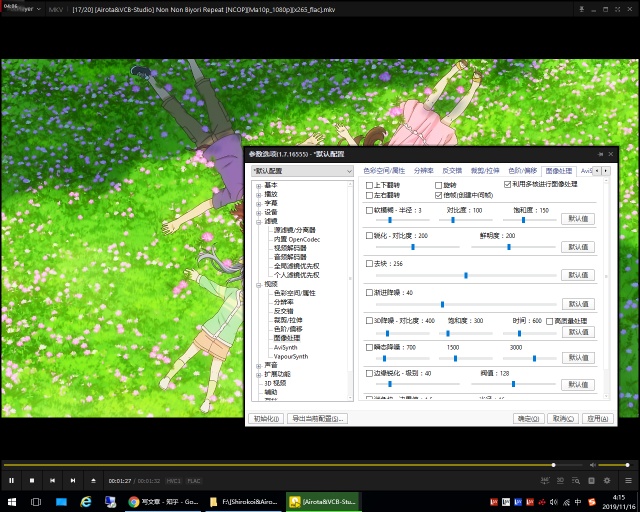Collapse the 视频 tree node
The image size is (640, 512).
258,285
